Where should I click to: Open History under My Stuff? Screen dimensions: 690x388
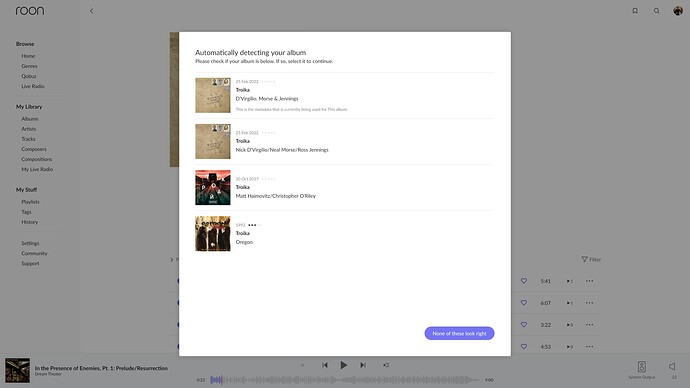click(x=30, y=222)
